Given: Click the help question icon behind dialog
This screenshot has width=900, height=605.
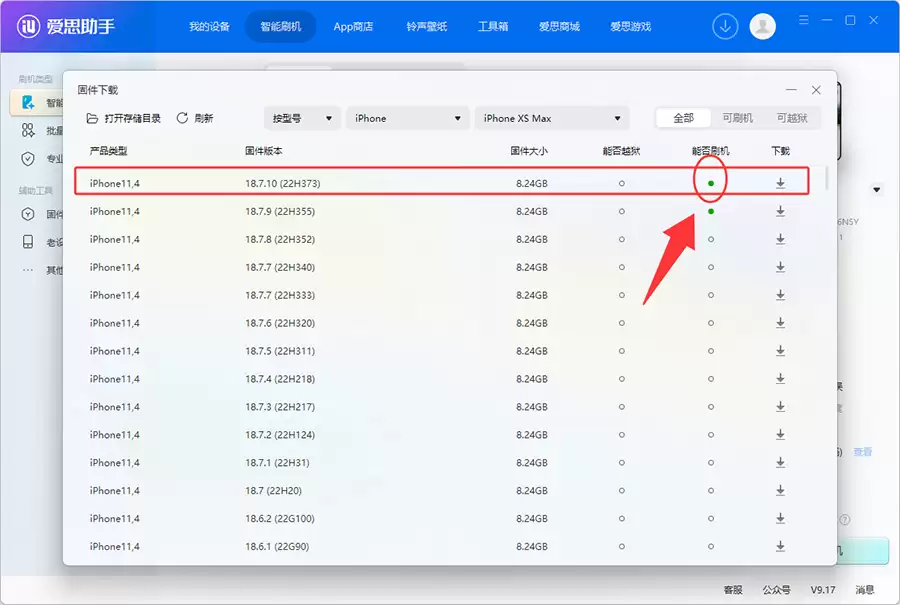Looking at the screenshot, I should point(845,519).
